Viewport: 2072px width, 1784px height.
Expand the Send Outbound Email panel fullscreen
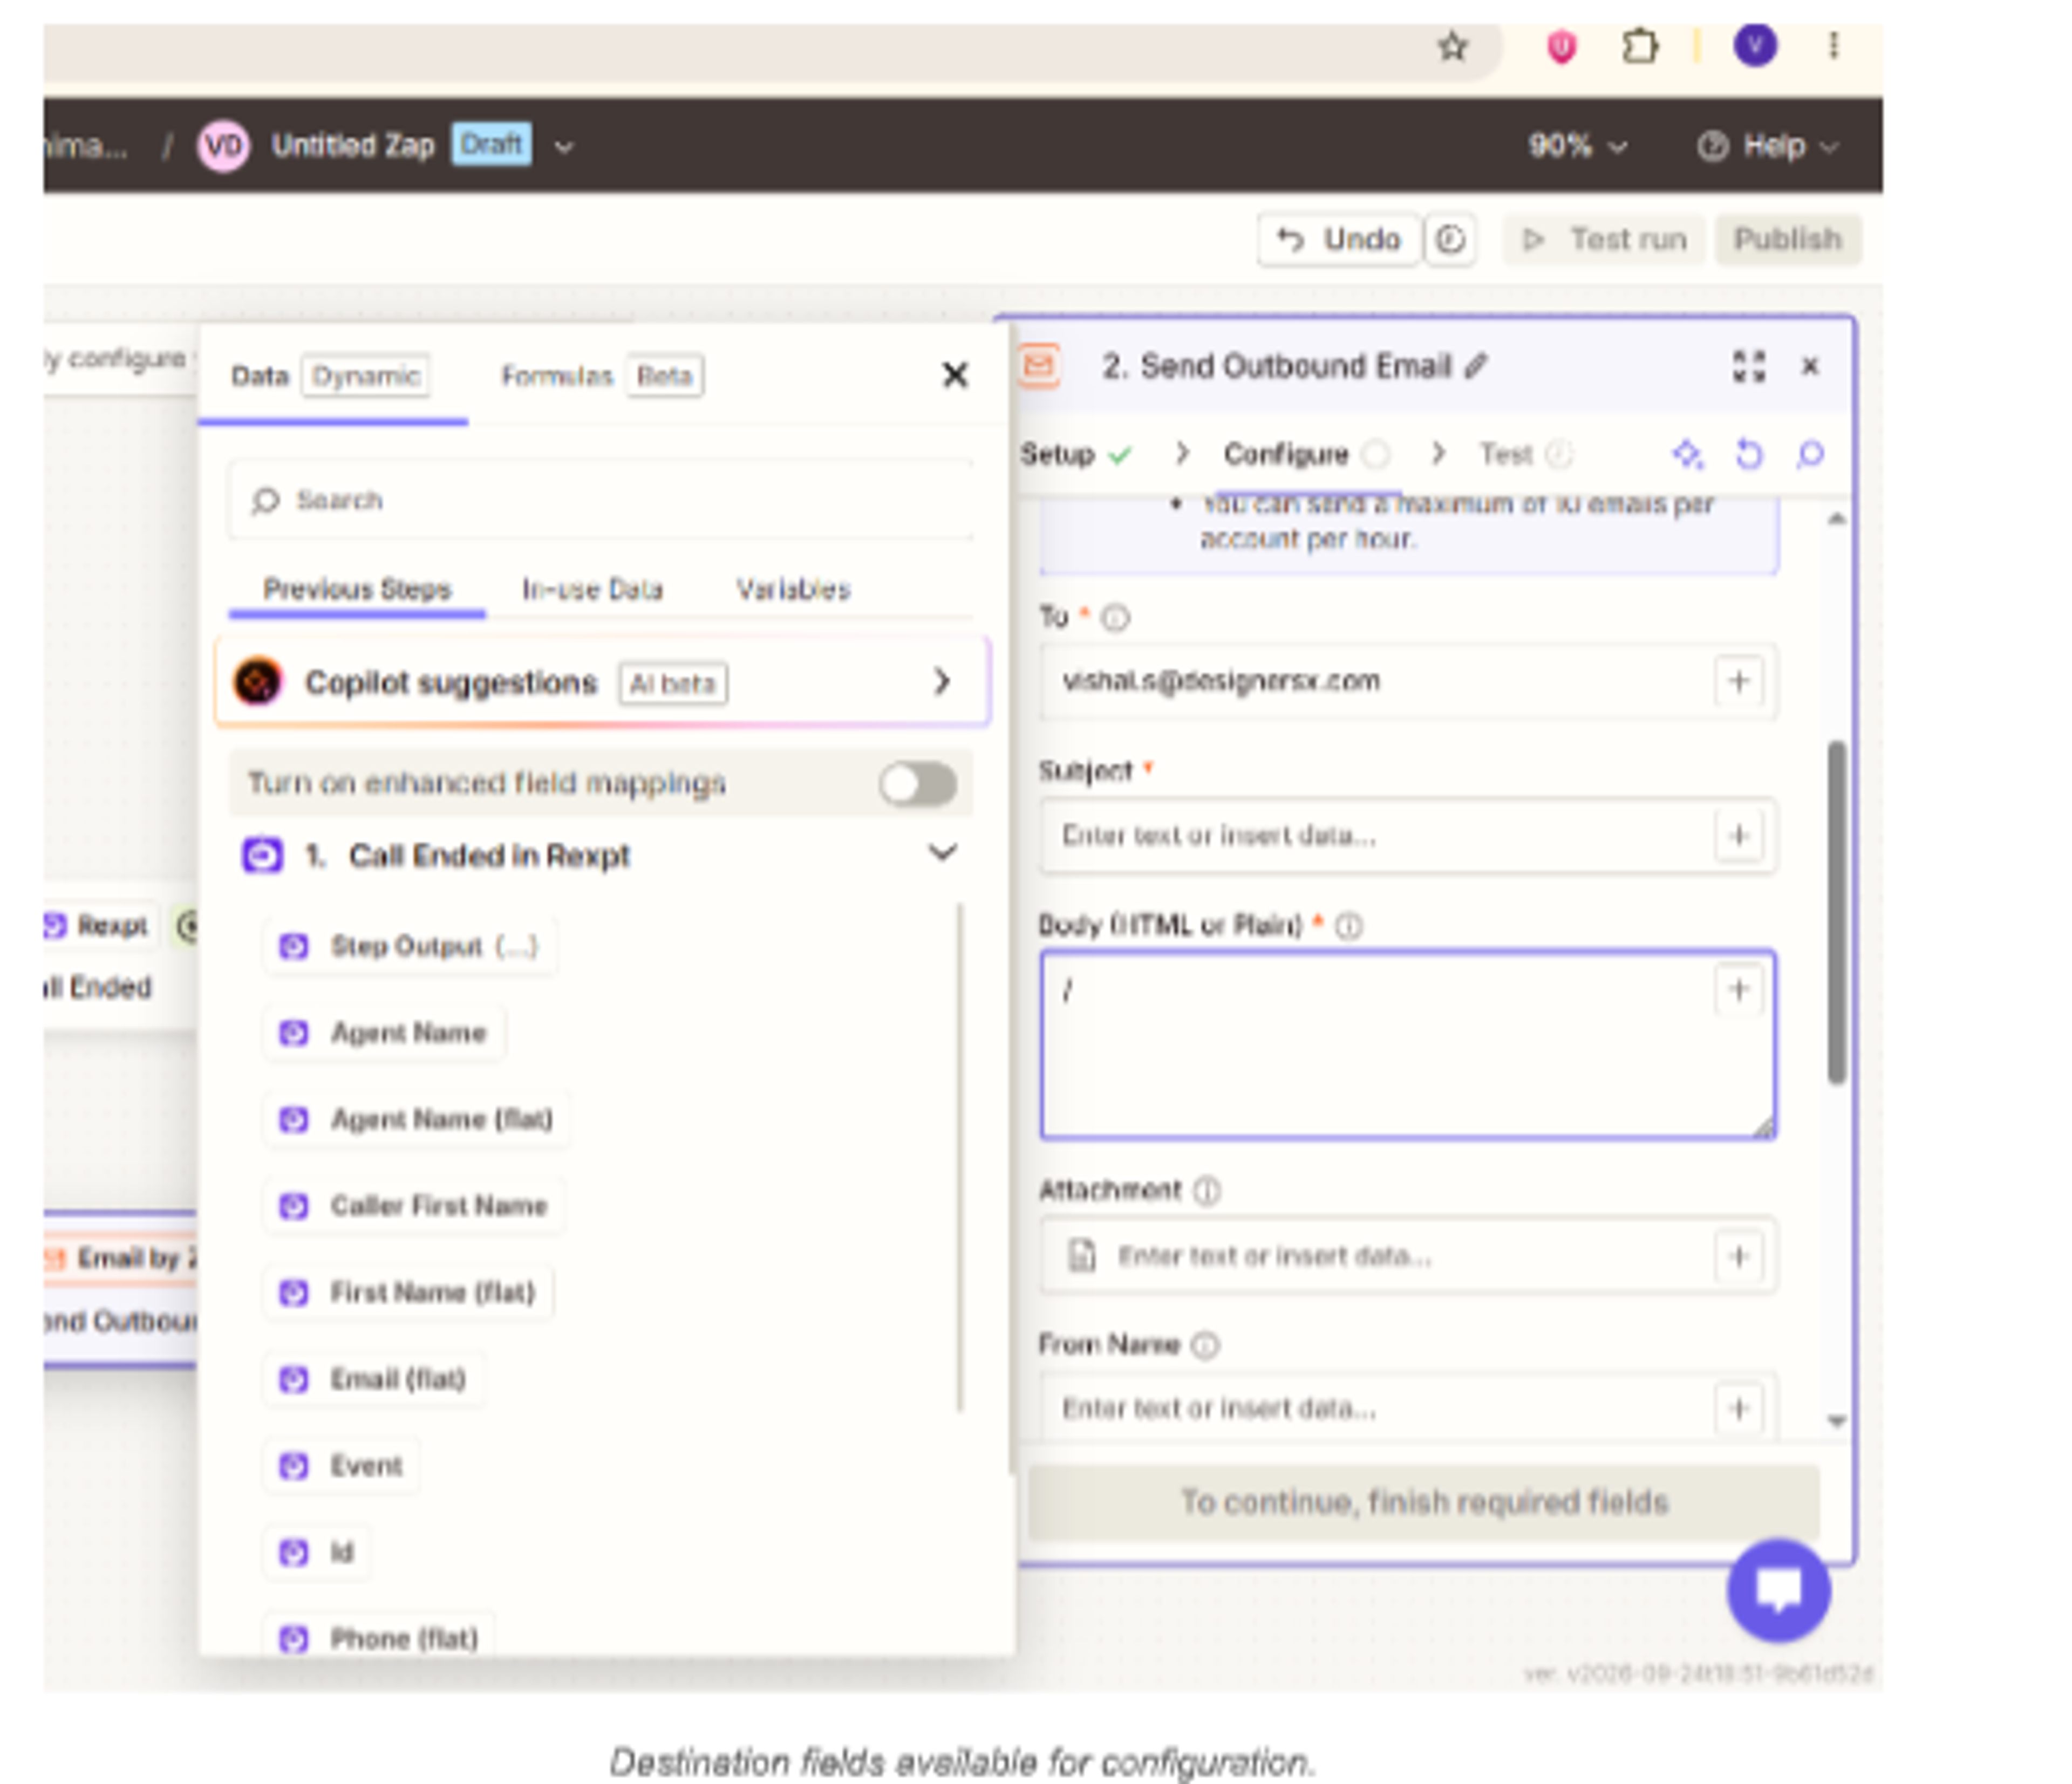tap(1749, 366)
